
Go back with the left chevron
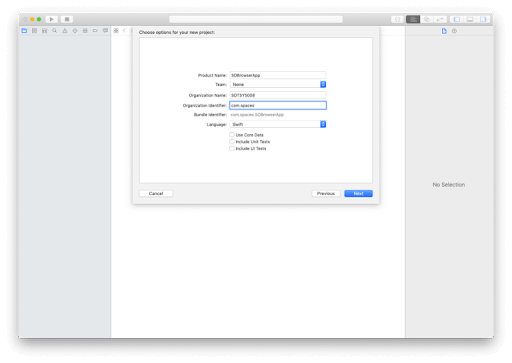pyautogui.click(x=124, y=31)
